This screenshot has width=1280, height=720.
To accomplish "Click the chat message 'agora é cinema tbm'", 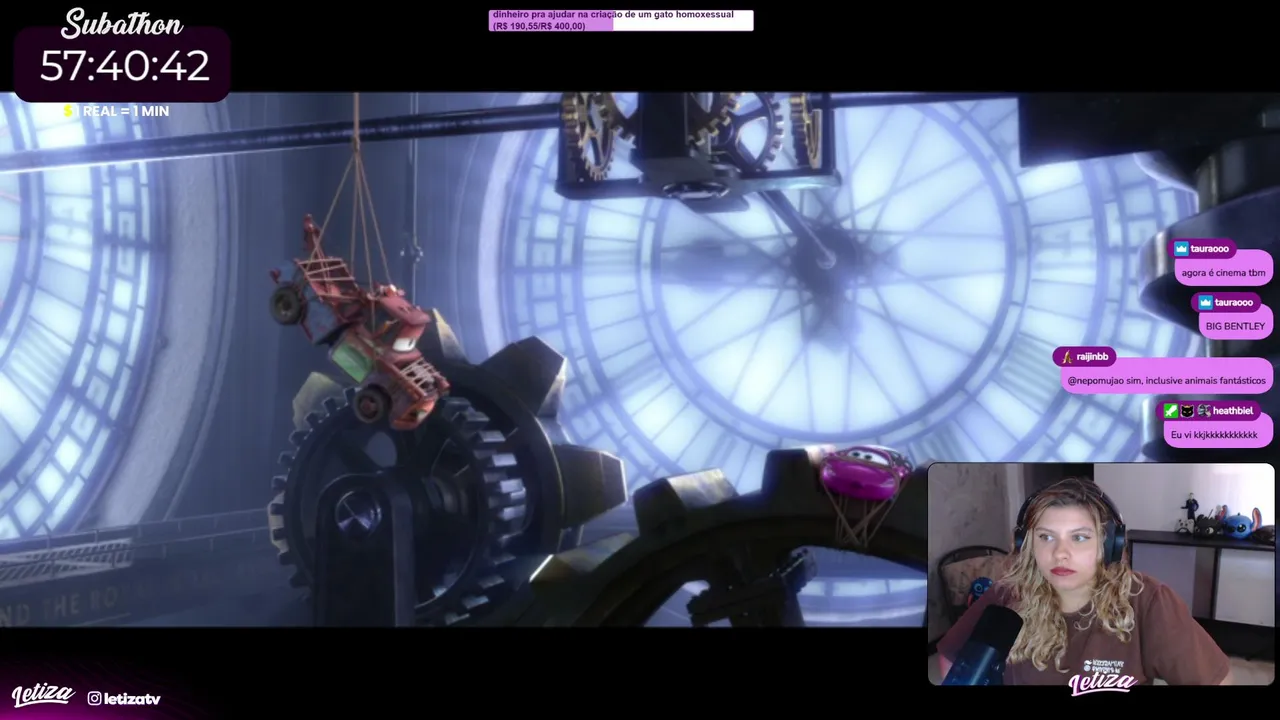I will pyautogui.click(x=1223, y=272).
